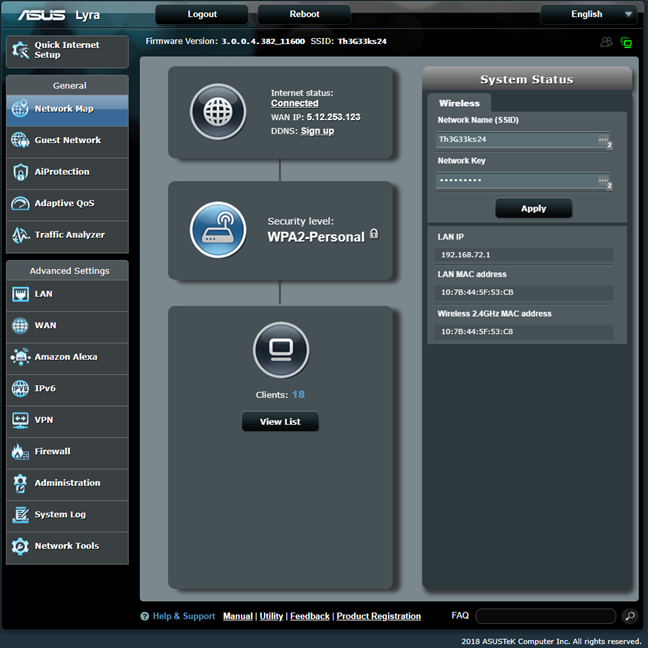This screenshot has width=648, height=648.
Task: Open the Firewall settings page
Action: click(x=67, y=451)
